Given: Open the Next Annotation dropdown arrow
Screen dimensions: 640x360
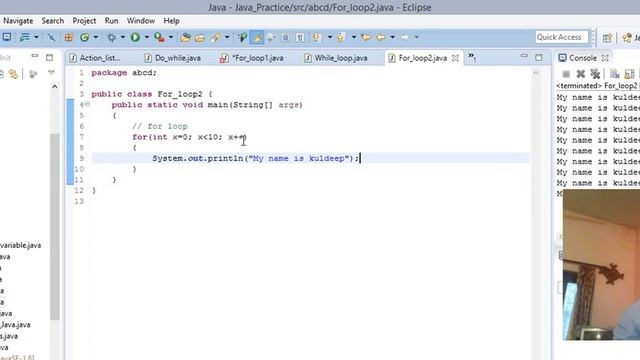Looking at the screenshot, I should (x=329, y=38).
